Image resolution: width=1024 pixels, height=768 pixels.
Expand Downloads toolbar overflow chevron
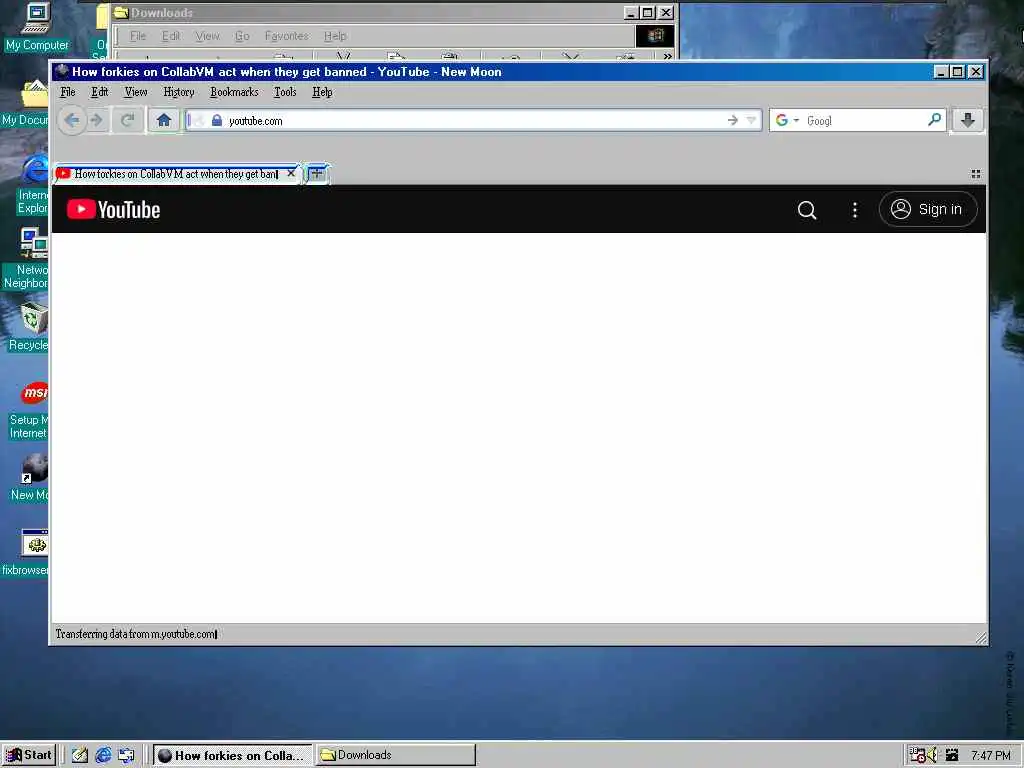(x=667, y=56)
